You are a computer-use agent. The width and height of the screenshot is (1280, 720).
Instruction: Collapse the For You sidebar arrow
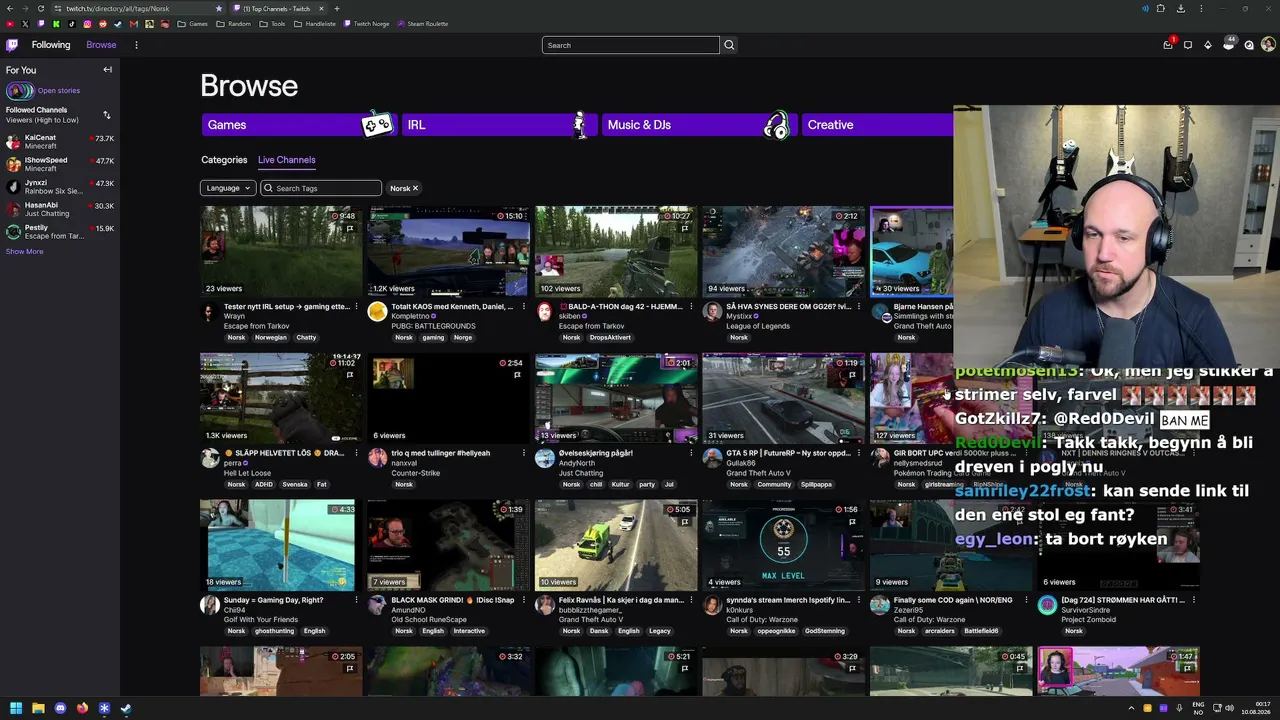(107, 70)
